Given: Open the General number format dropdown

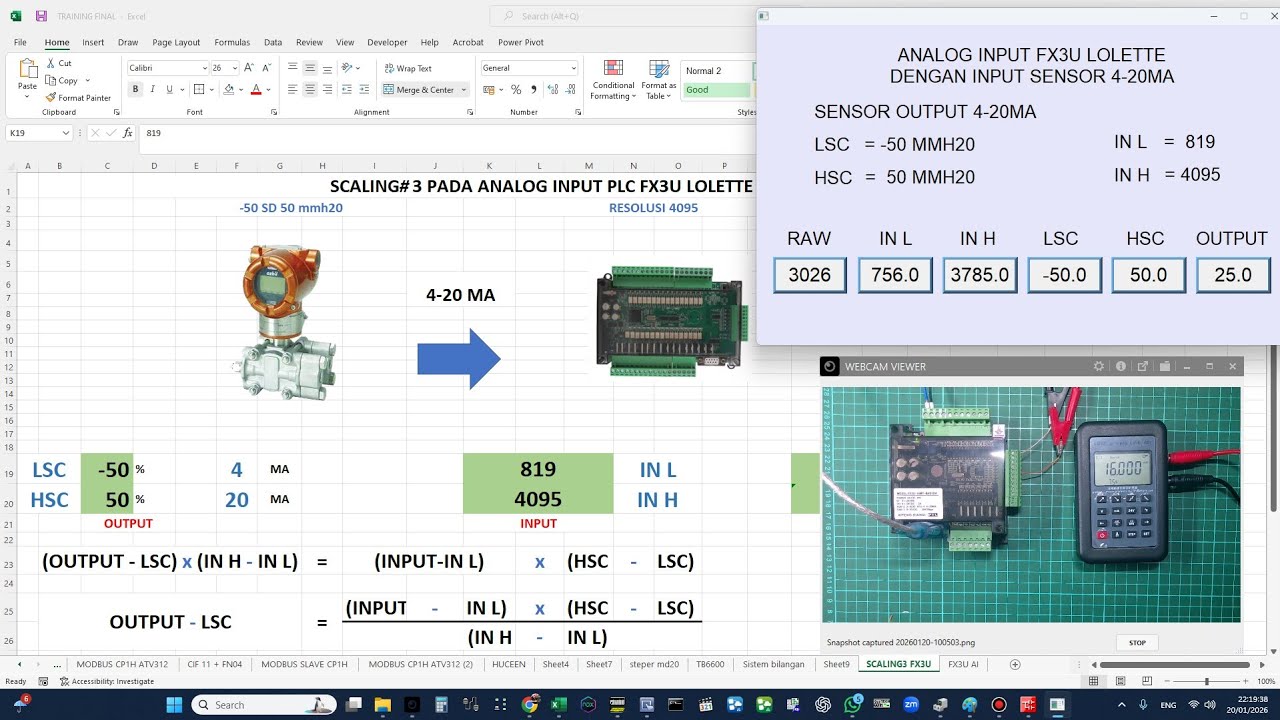Looking at the screenshot, I should pyautogui.click(x=573, y=68).
